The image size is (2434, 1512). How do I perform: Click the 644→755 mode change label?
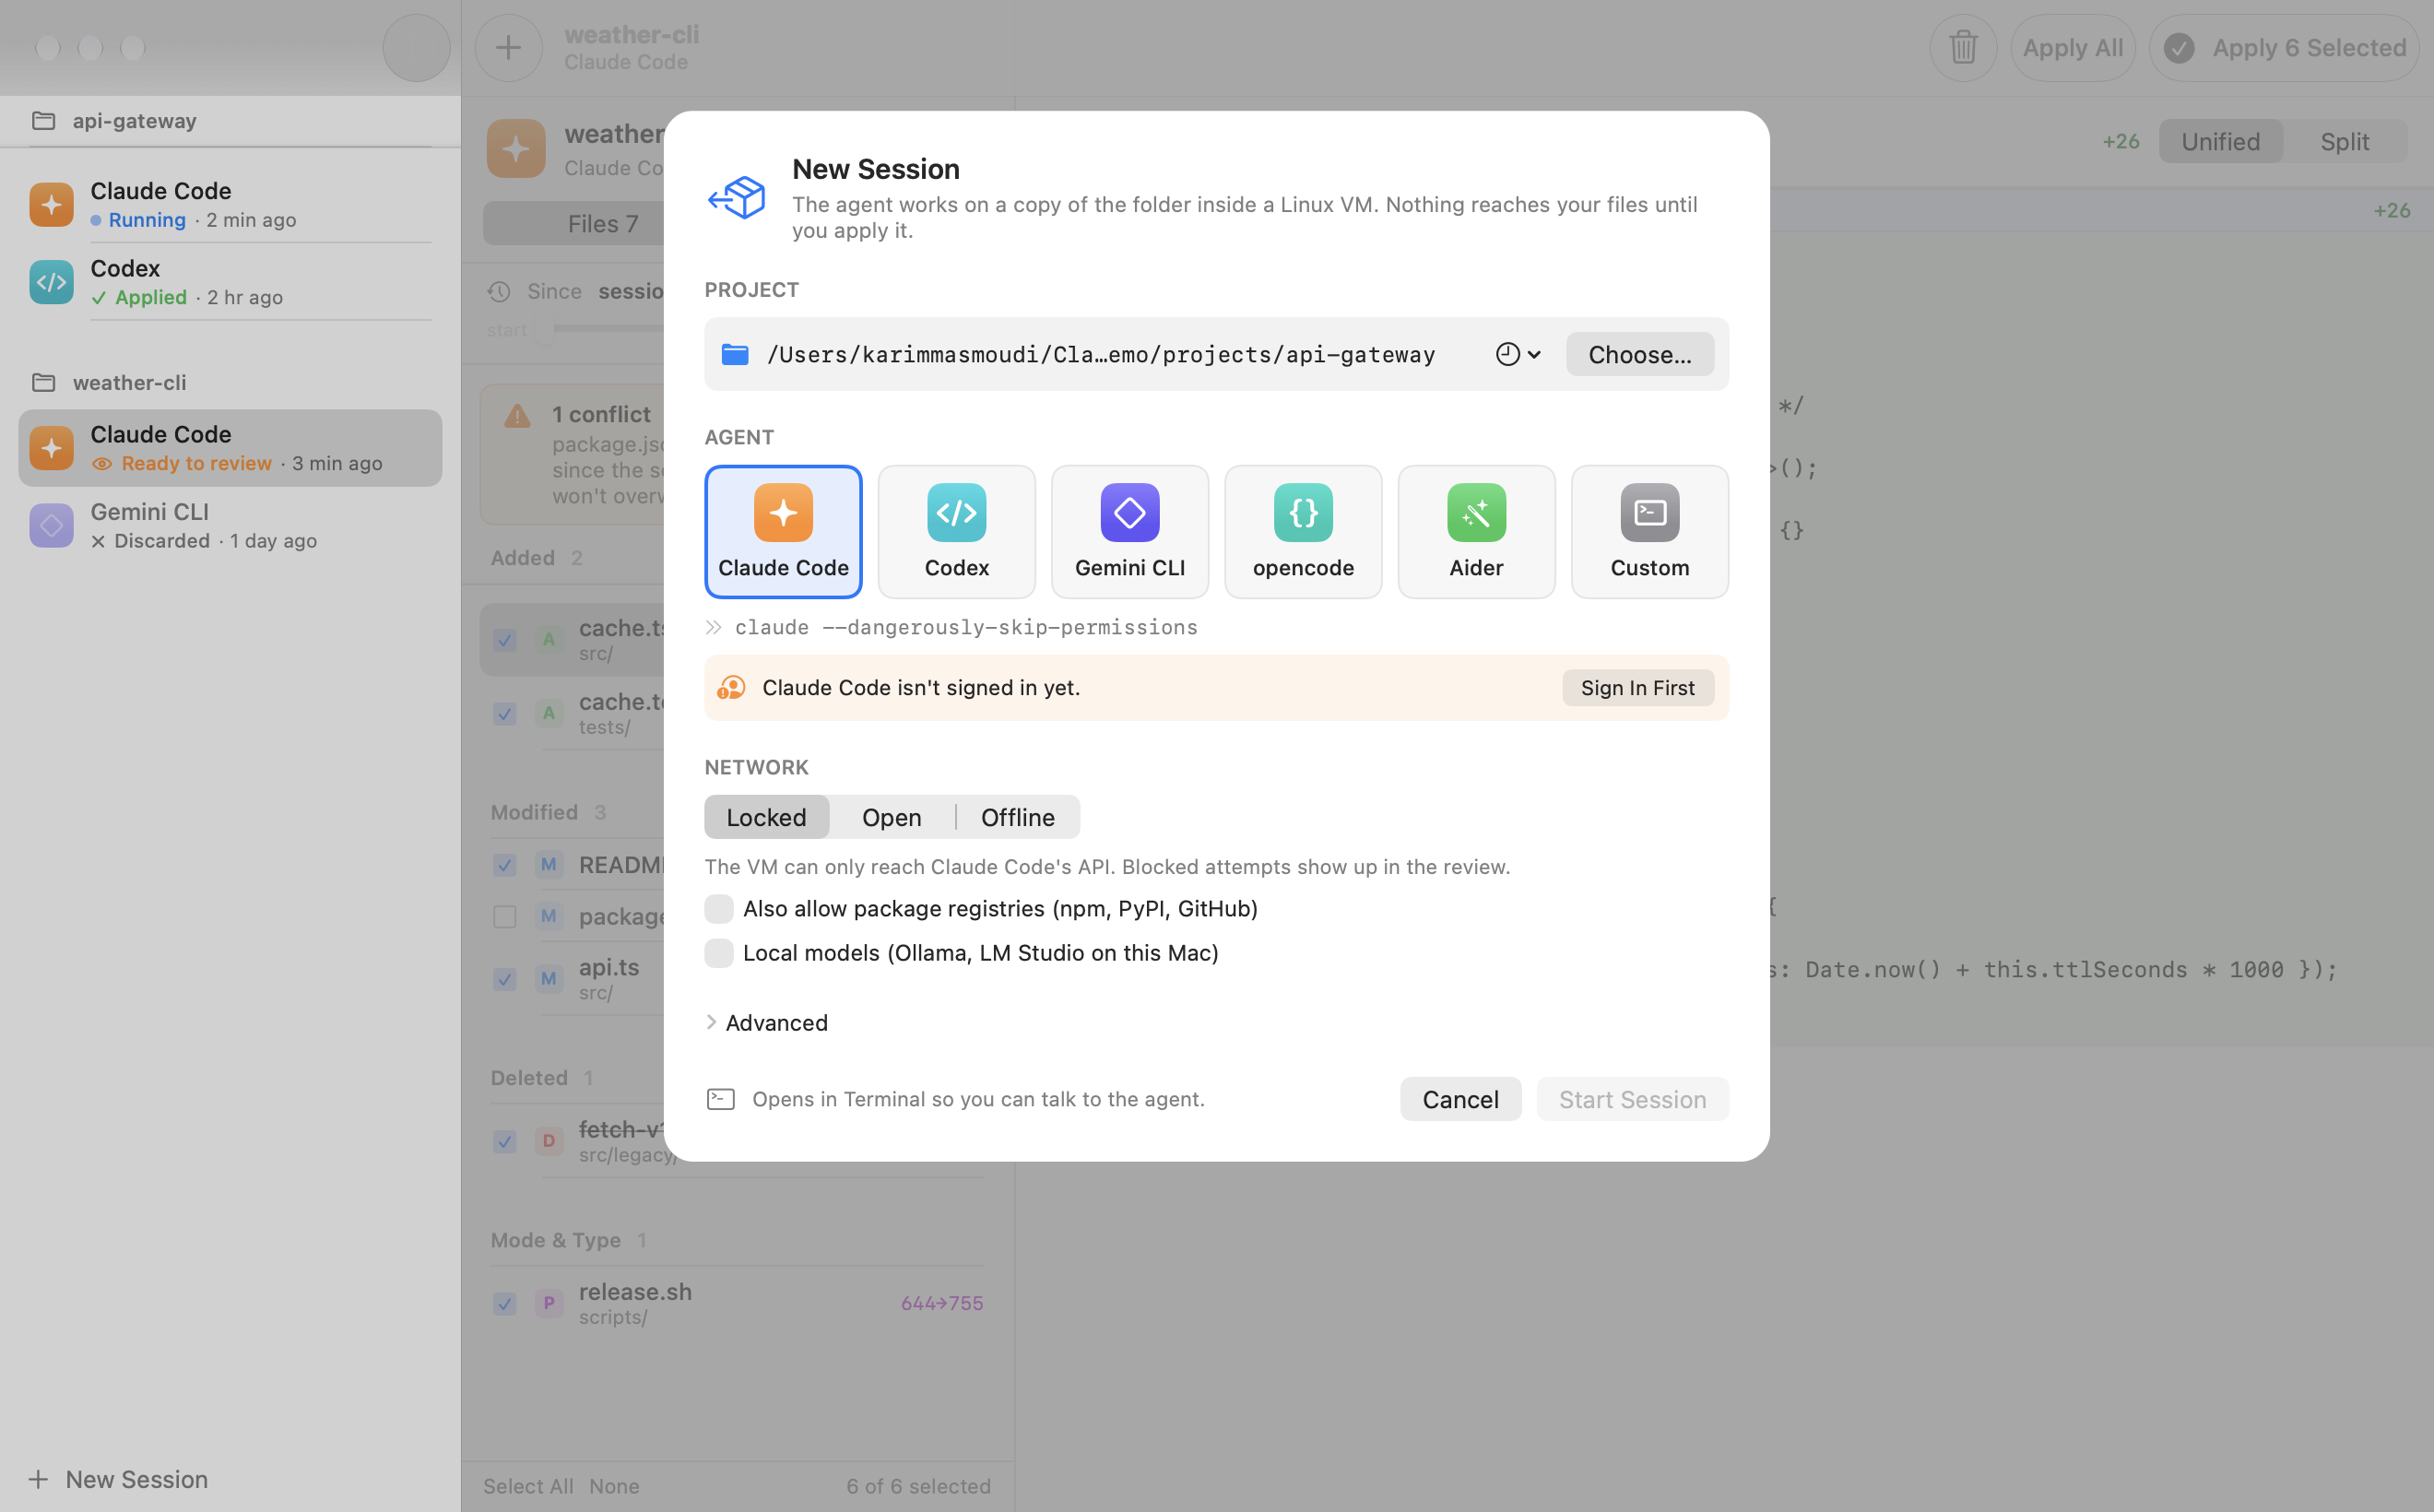coord(941,1303)
